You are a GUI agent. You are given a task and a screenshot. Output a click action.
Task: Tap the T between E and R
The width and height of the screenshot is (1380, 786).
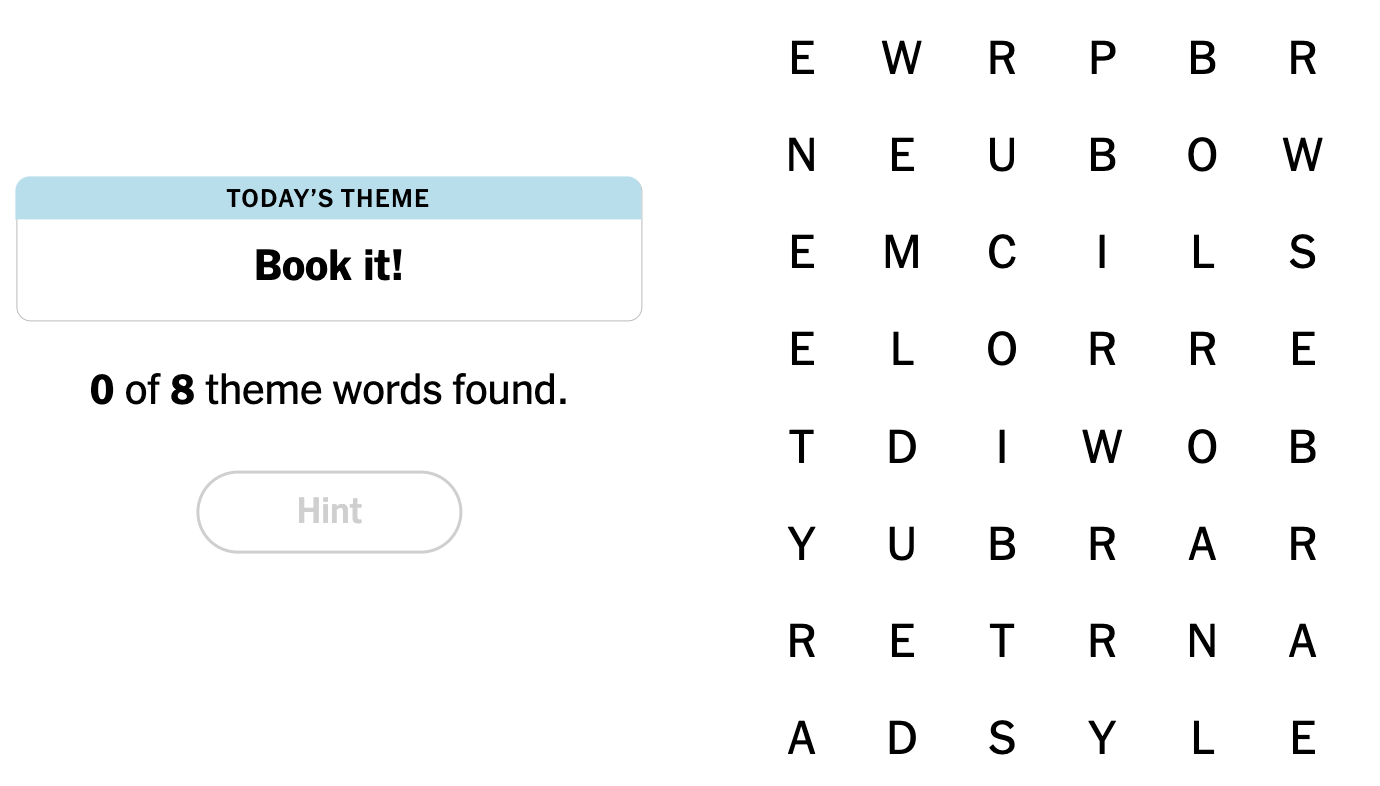[x=1001, y=641]
